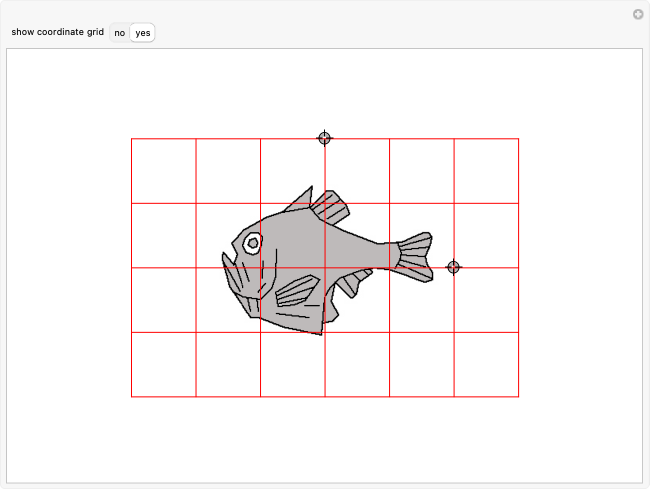Click the top-left cell of the red grid
This screenshot has height=490, width=650.
coord(163,170)
